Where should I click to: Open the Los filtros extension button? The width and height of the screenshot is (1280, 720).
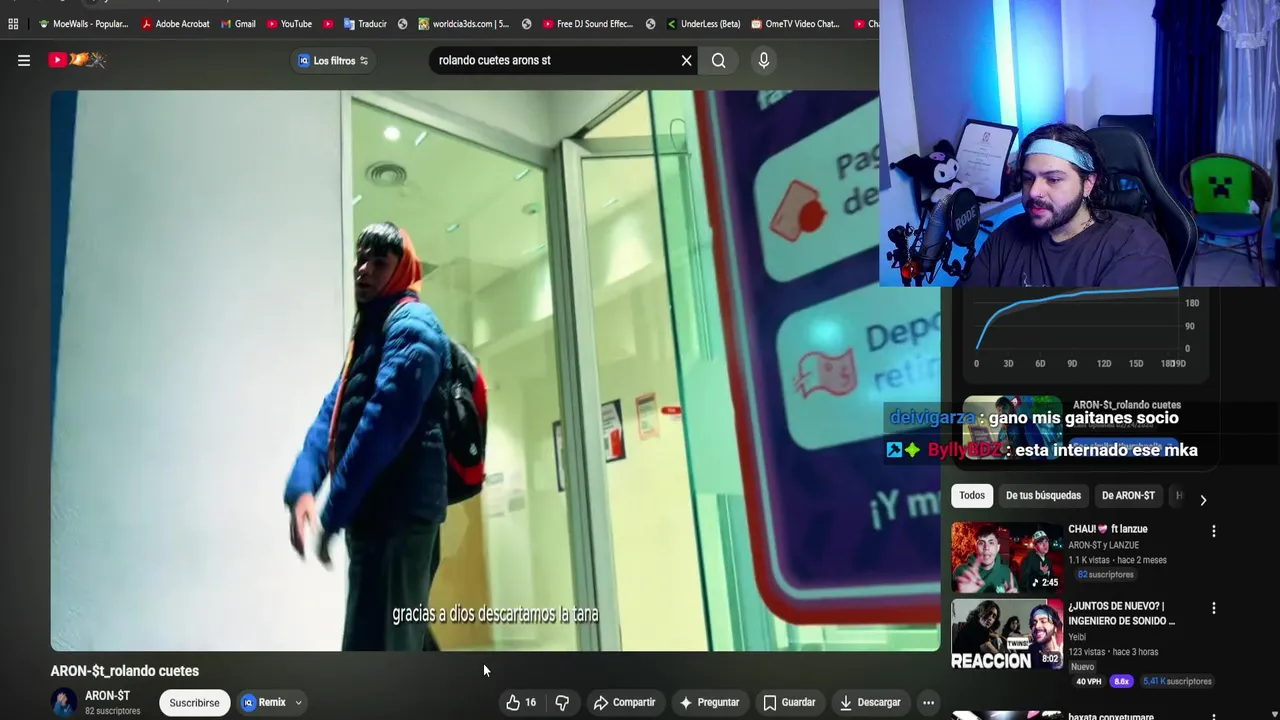tap(333, 61)
